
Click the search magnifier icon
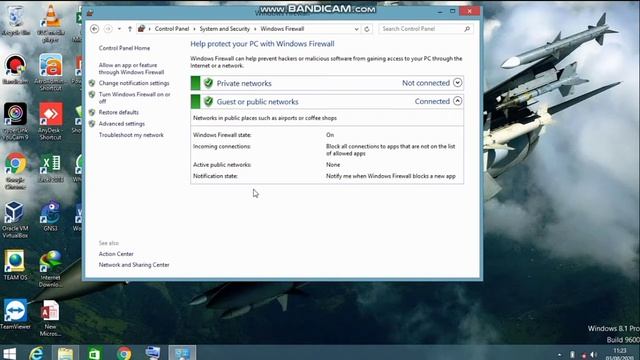click(467, 29)
